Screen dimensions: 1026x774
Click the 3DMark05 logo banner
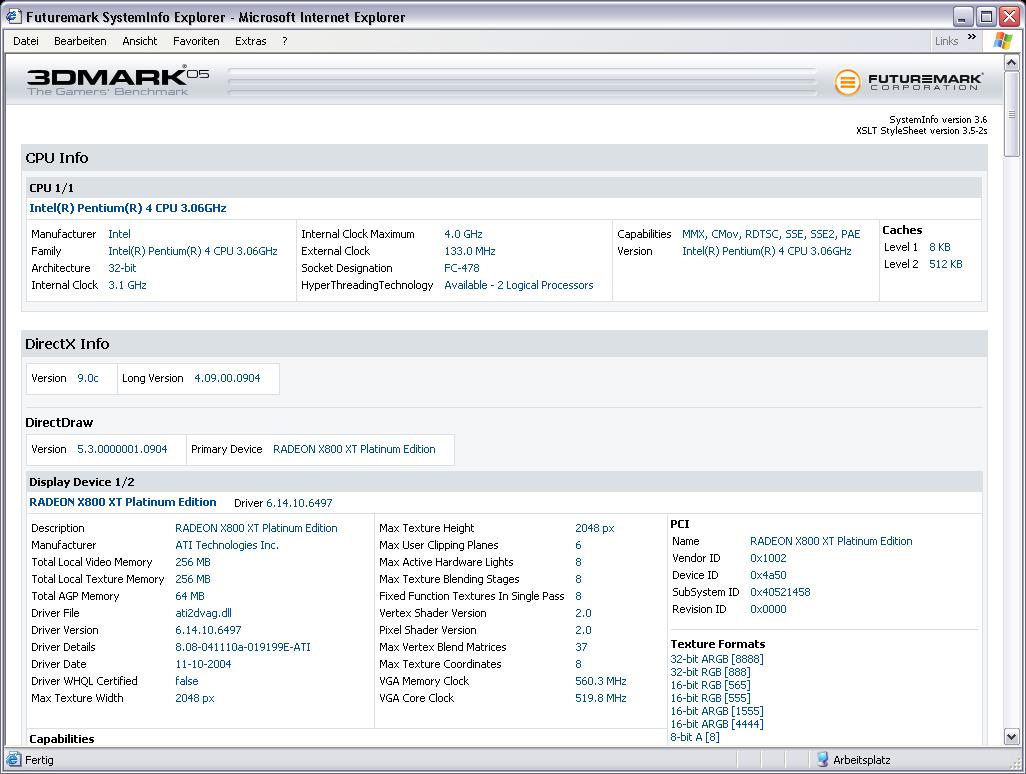point(118,81)
